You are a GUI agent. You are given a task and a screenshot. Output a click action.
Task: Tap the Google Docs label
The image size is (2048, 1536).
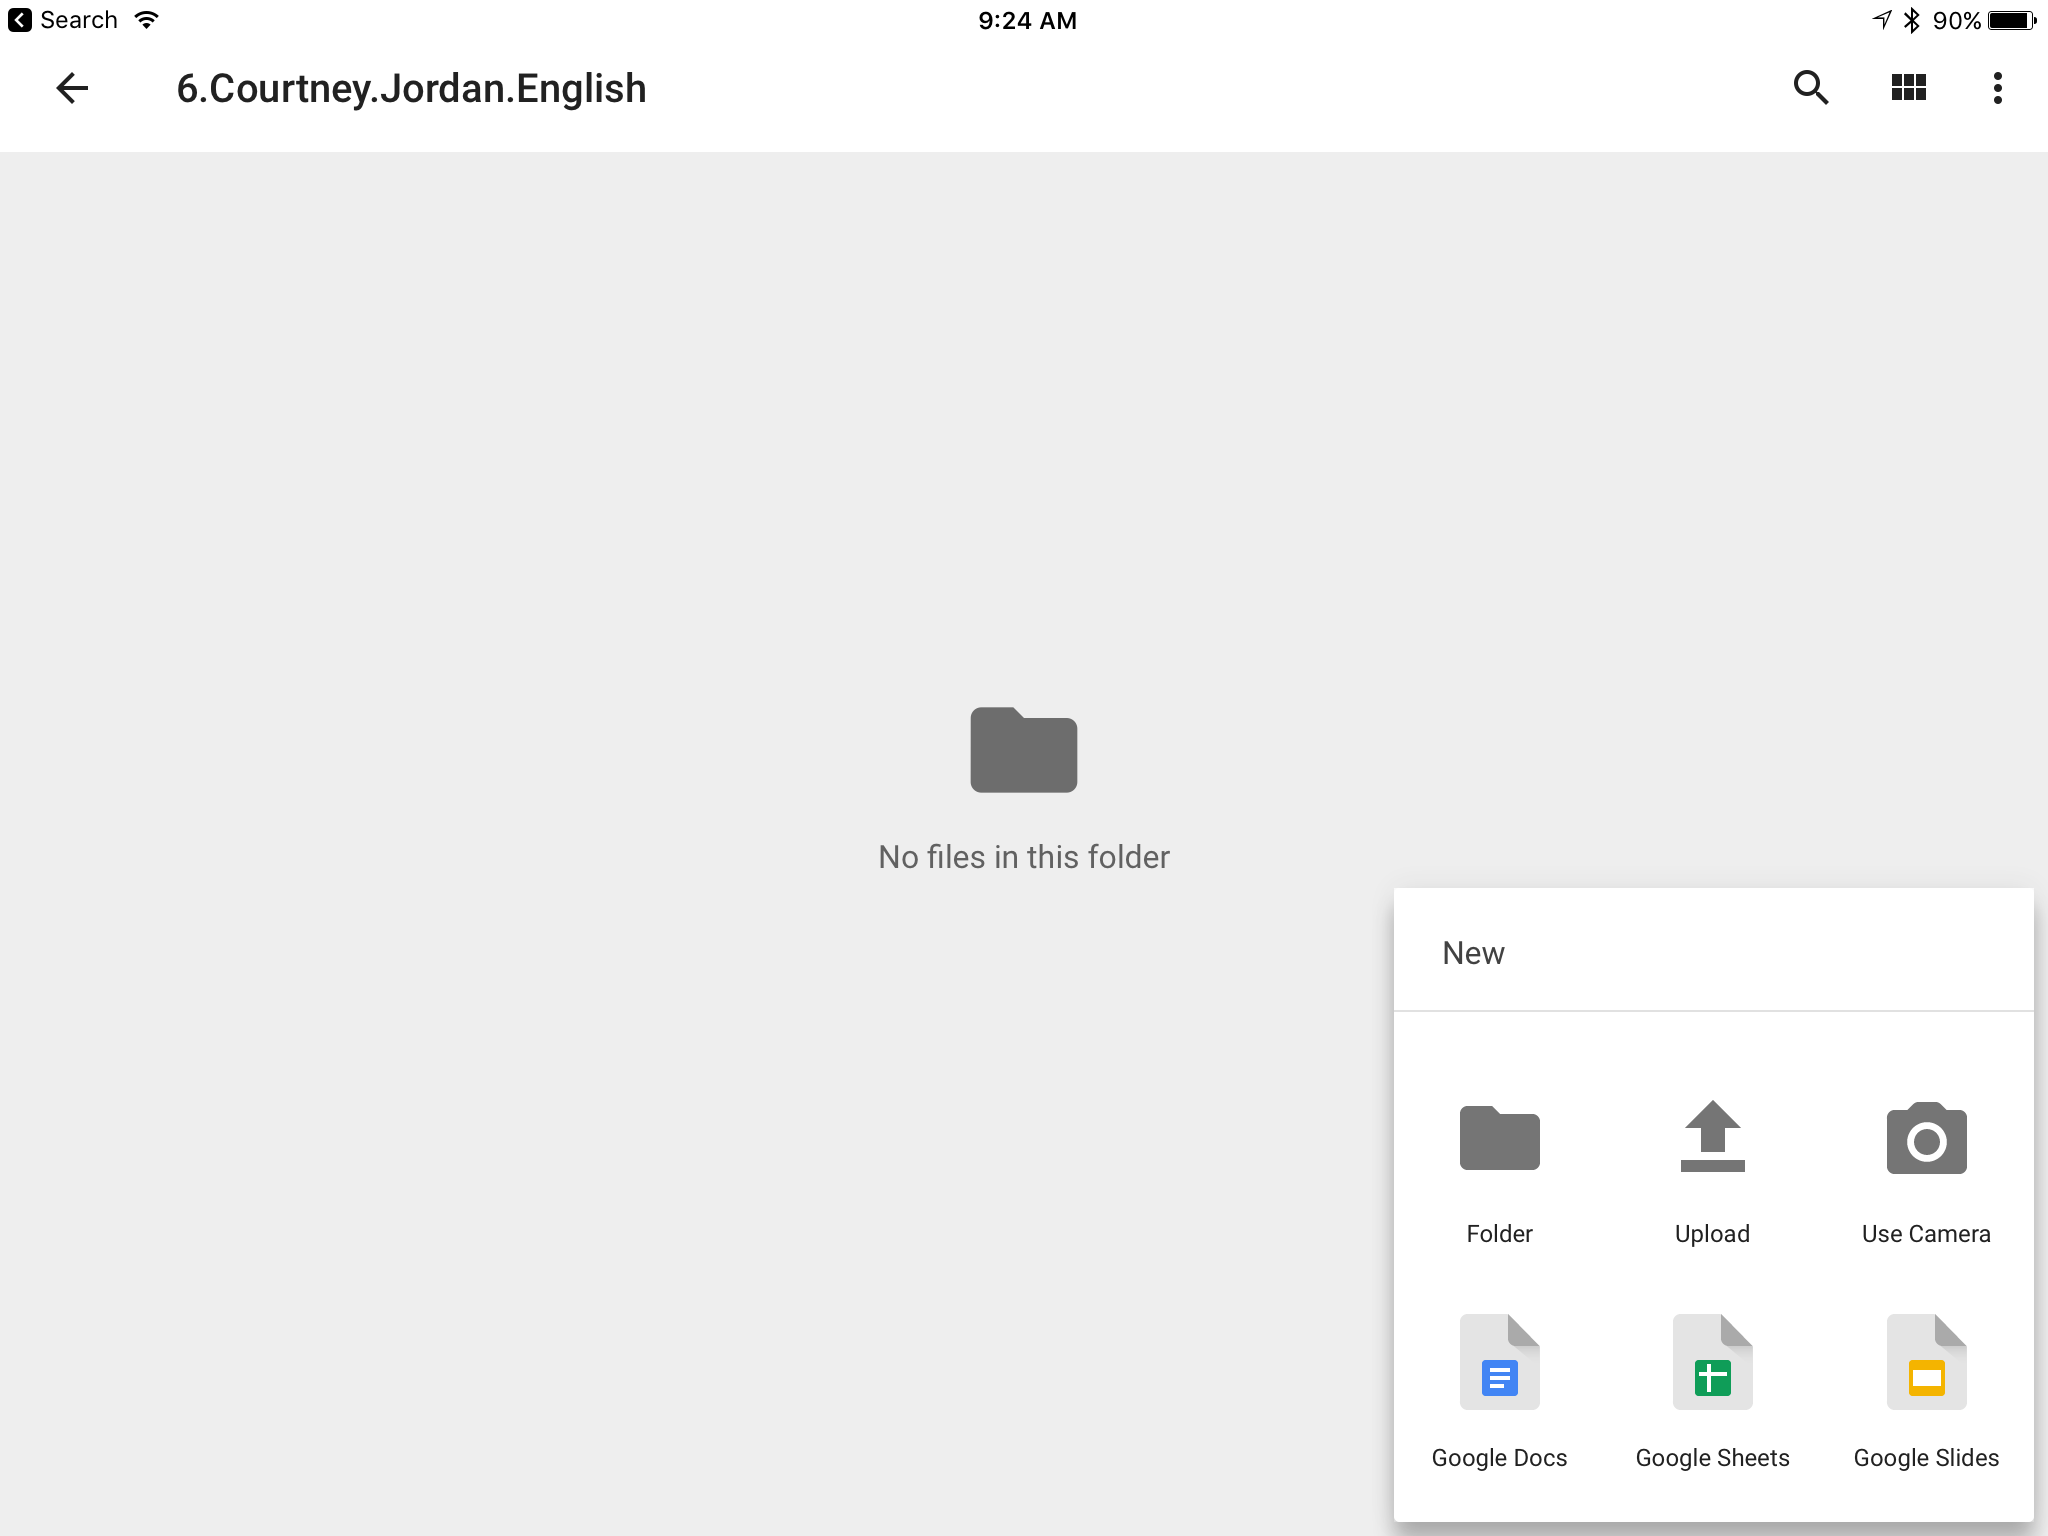[x=1499, y=1458]
